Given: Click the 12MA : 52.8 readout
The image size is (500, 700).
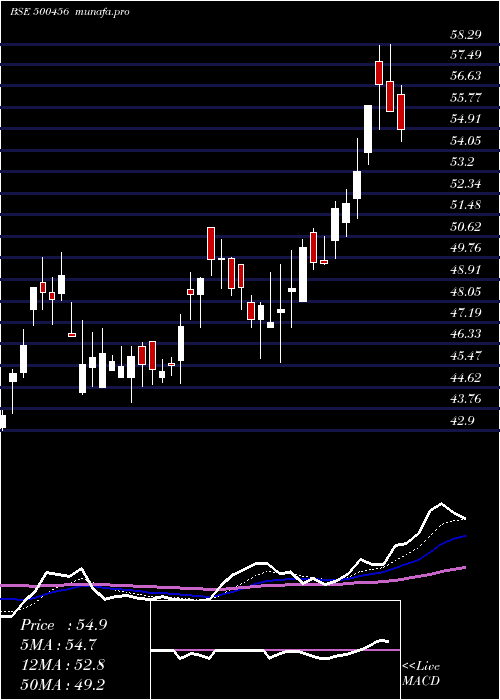Looking at the screenshot, I should [x=63, y=665].
